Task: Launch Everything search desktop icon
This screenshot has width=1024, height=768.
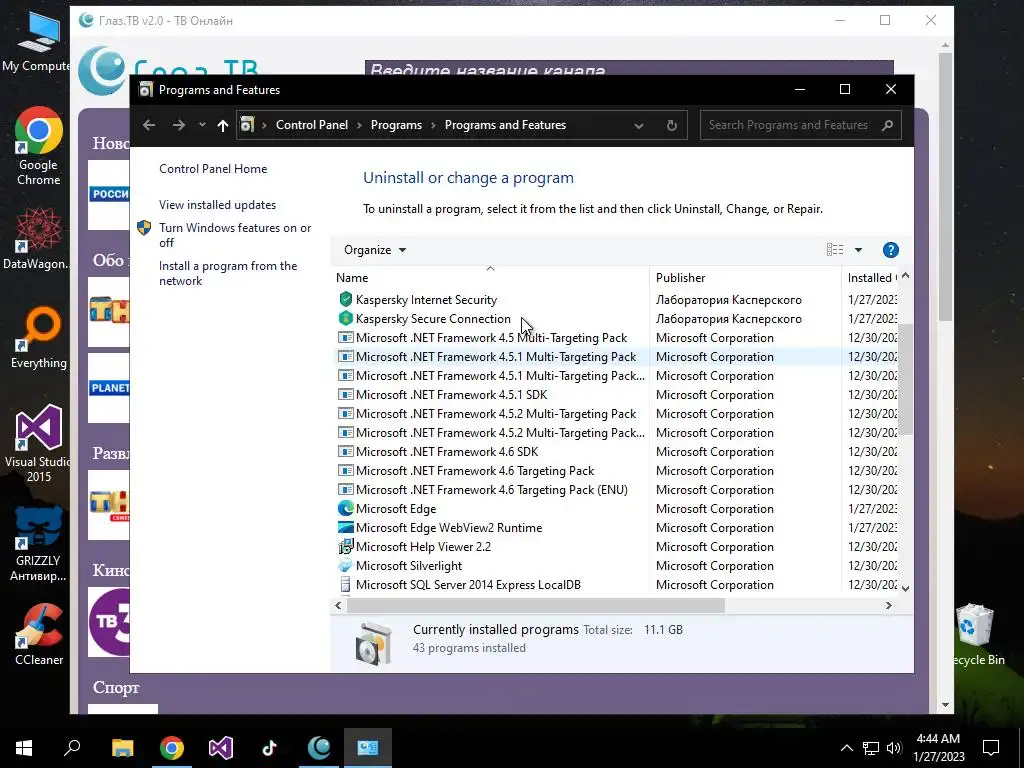Action: [38, 338]
